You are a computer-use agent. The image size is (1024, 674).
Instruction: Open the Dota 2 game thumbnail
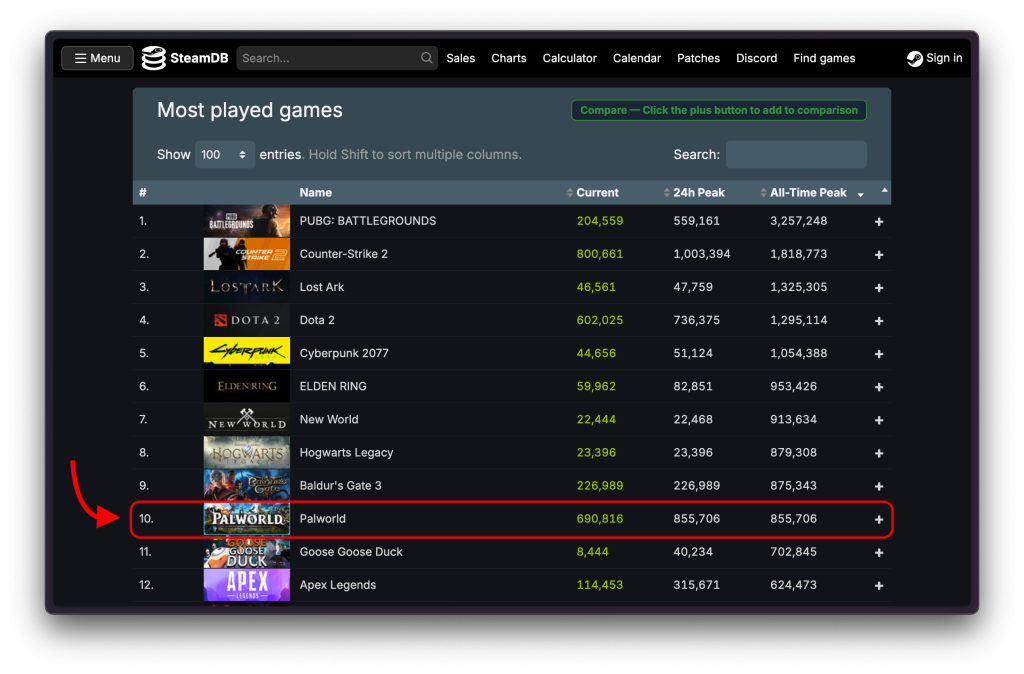(x=247, y=320)
